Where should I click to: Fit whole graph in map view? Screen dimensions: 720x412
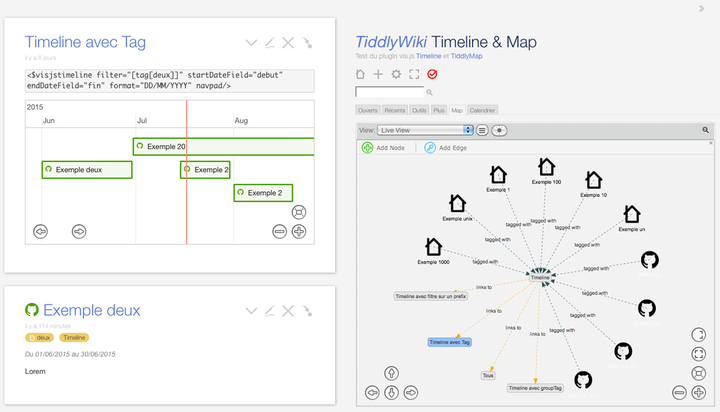[x=698, y=373]
